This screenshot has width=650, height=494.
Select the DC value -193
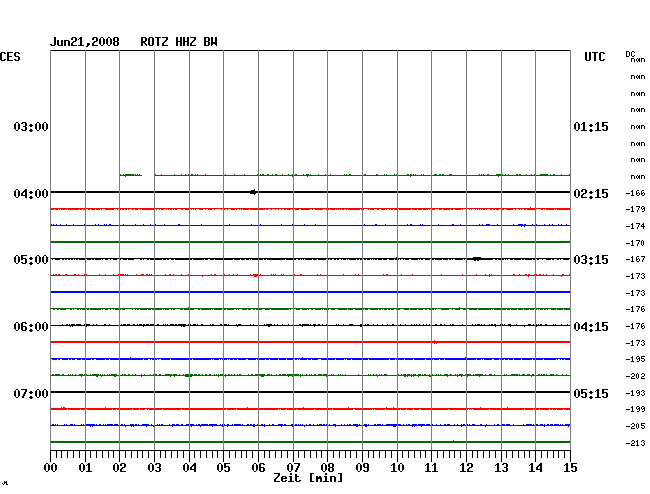635,393
